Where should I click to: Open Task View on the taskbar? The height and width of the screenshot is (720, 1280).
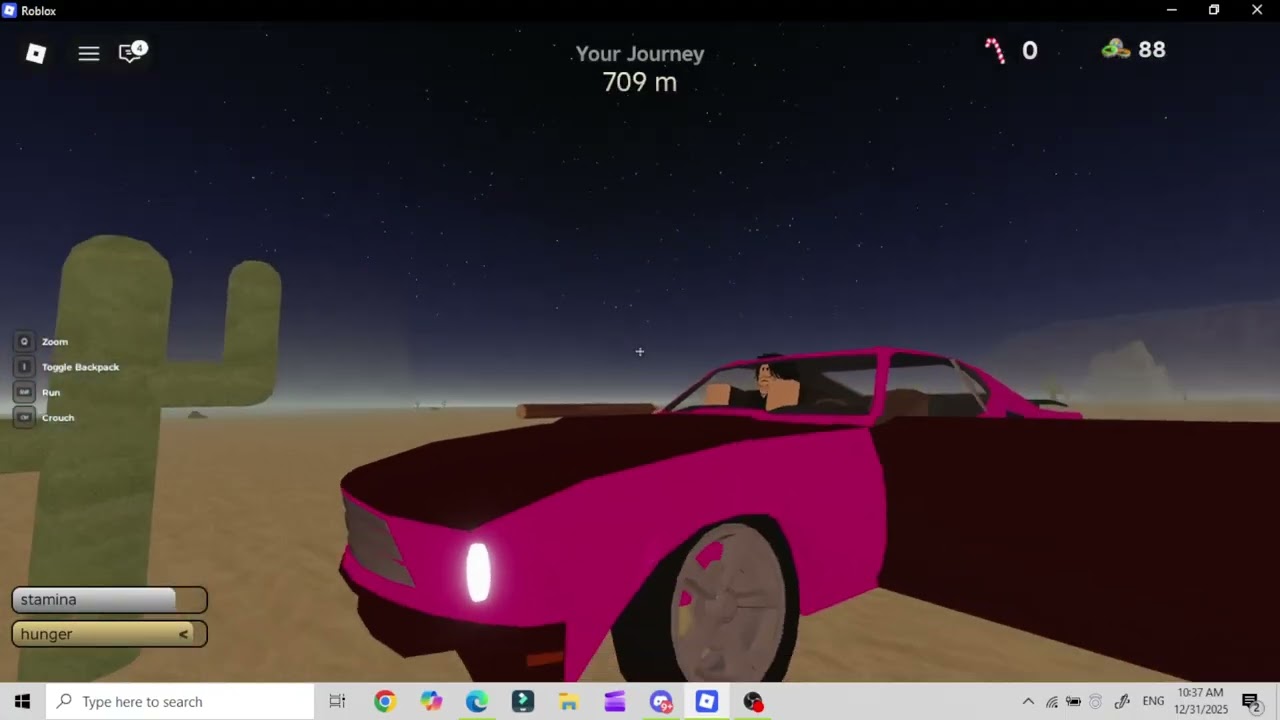tap(337, 702)
